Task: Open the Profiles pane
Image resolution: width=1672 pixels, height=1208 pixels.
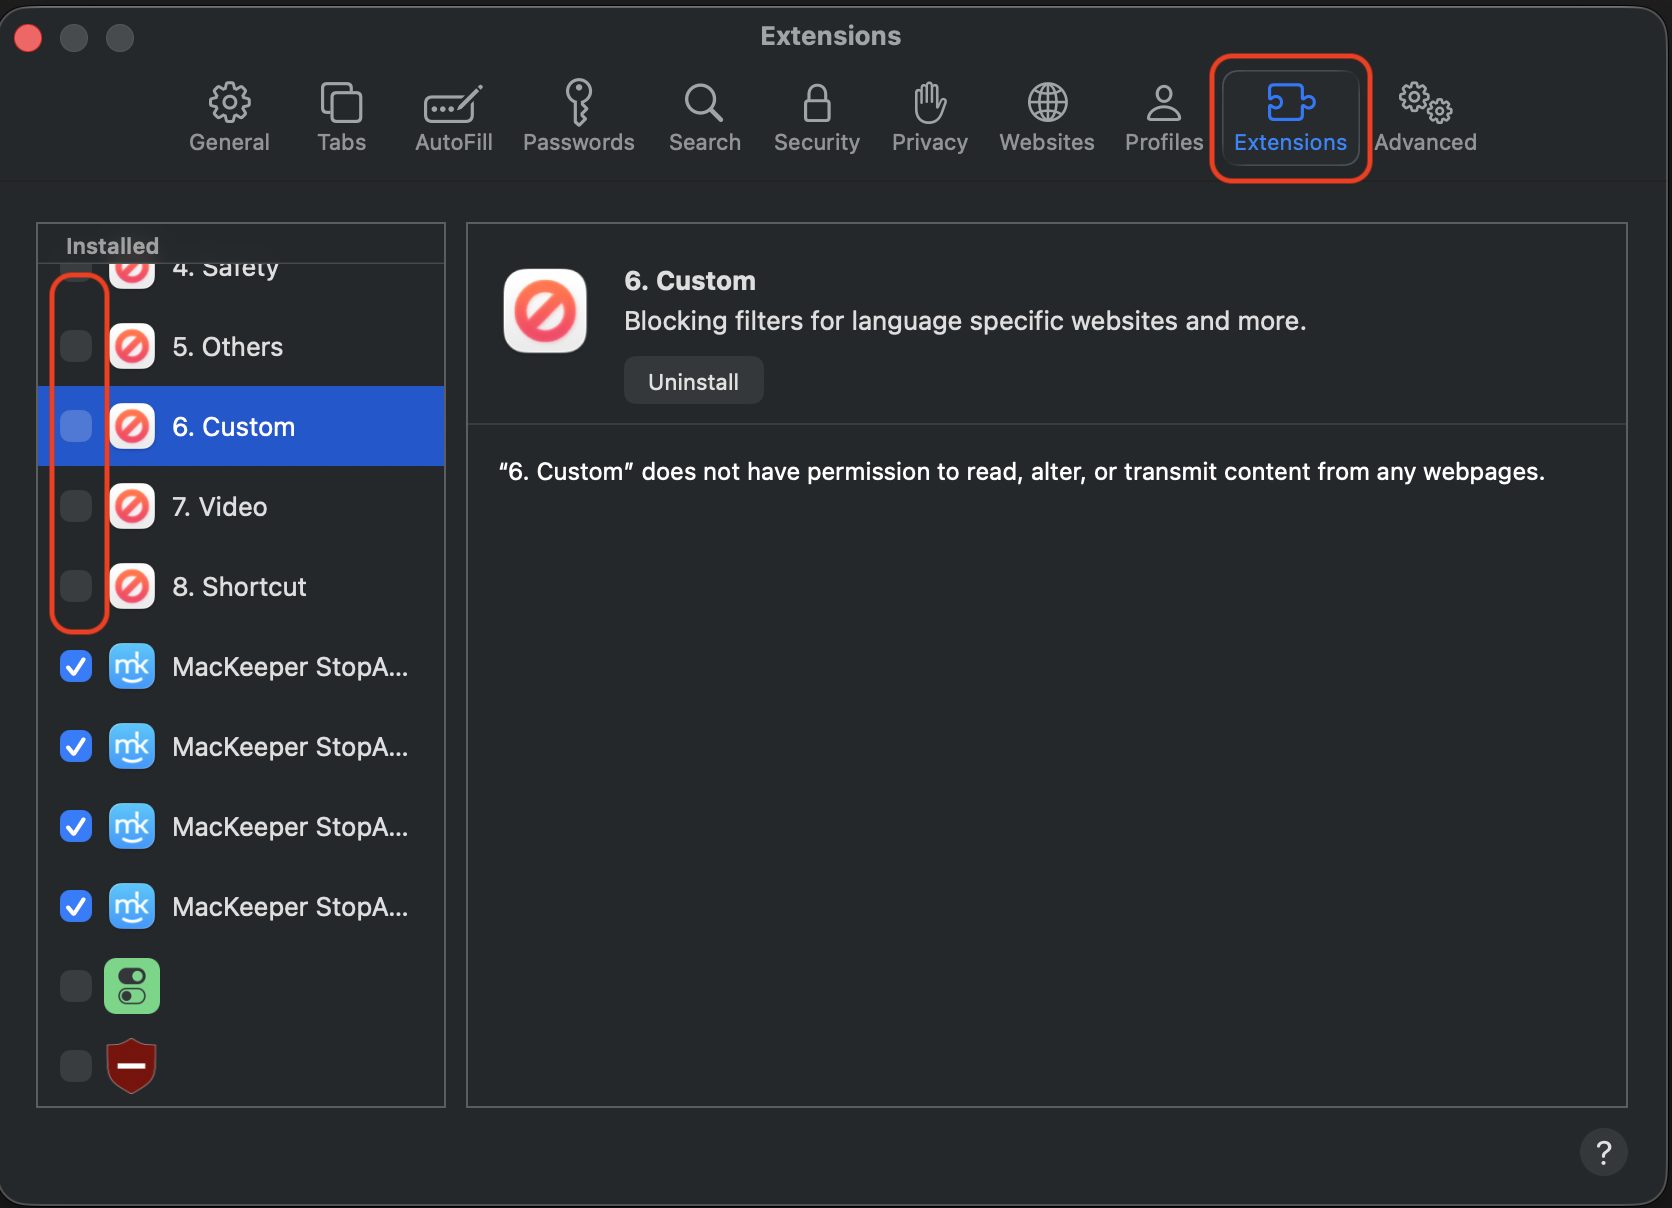Action: coord(1163,117)
